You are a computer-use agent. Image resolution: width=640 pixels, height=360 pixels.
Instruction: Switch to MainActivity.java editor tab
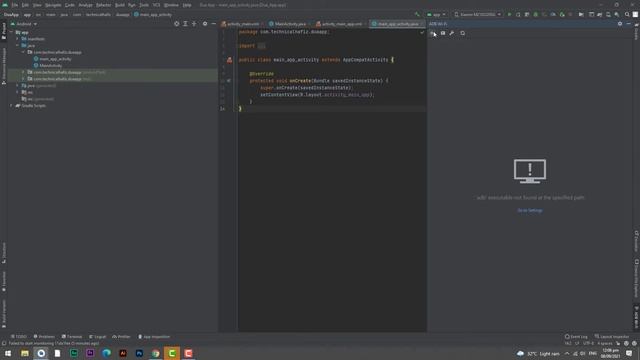[290, 24]
